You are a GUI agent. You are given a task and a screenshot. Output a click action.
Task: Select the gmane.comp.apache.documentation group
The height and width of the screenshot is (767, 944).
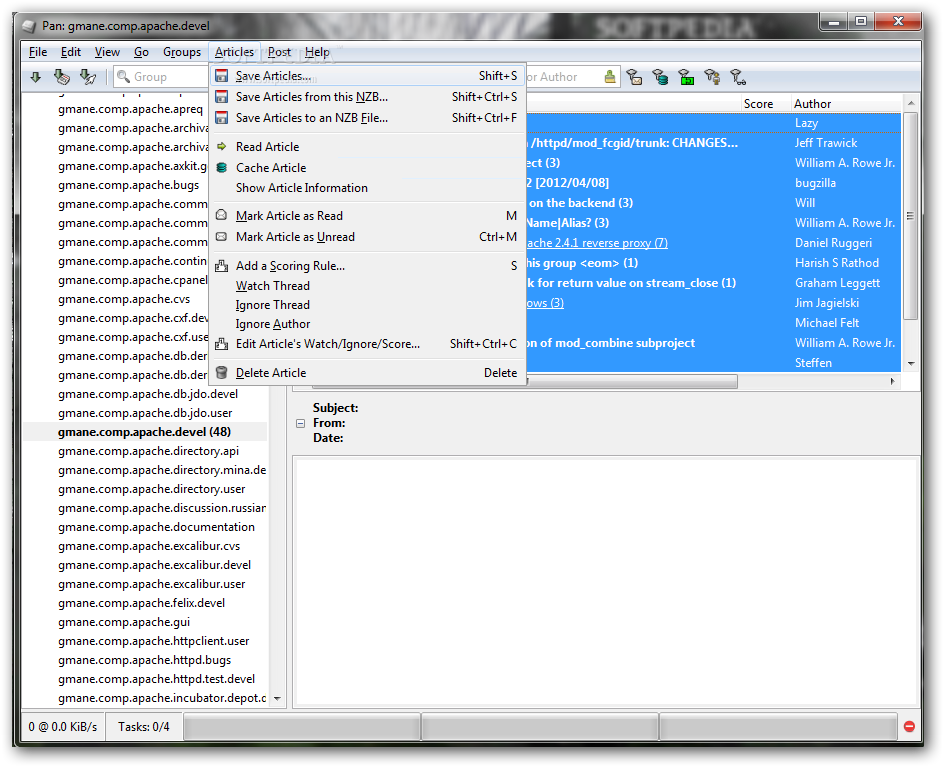tap(157, 527)
